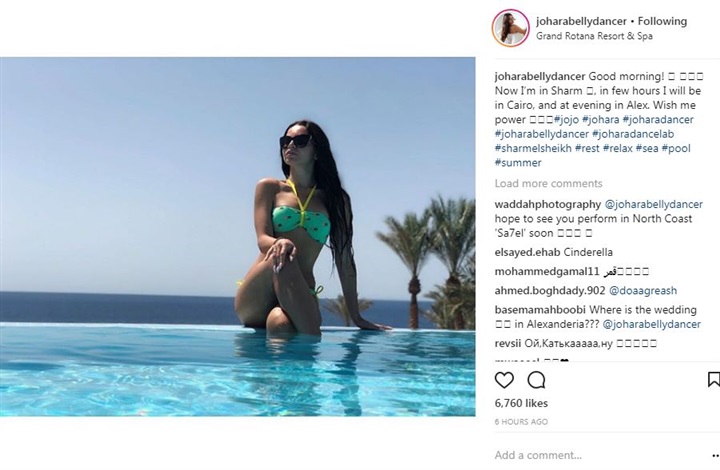Toggle the Following status button
The image size is (720, 470).
tap(662, 21)
